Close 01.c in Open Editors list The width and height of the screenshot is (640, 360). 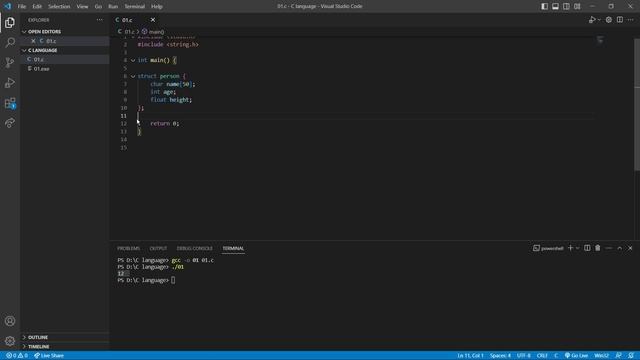pyautogui.click(x=33, y=41)
